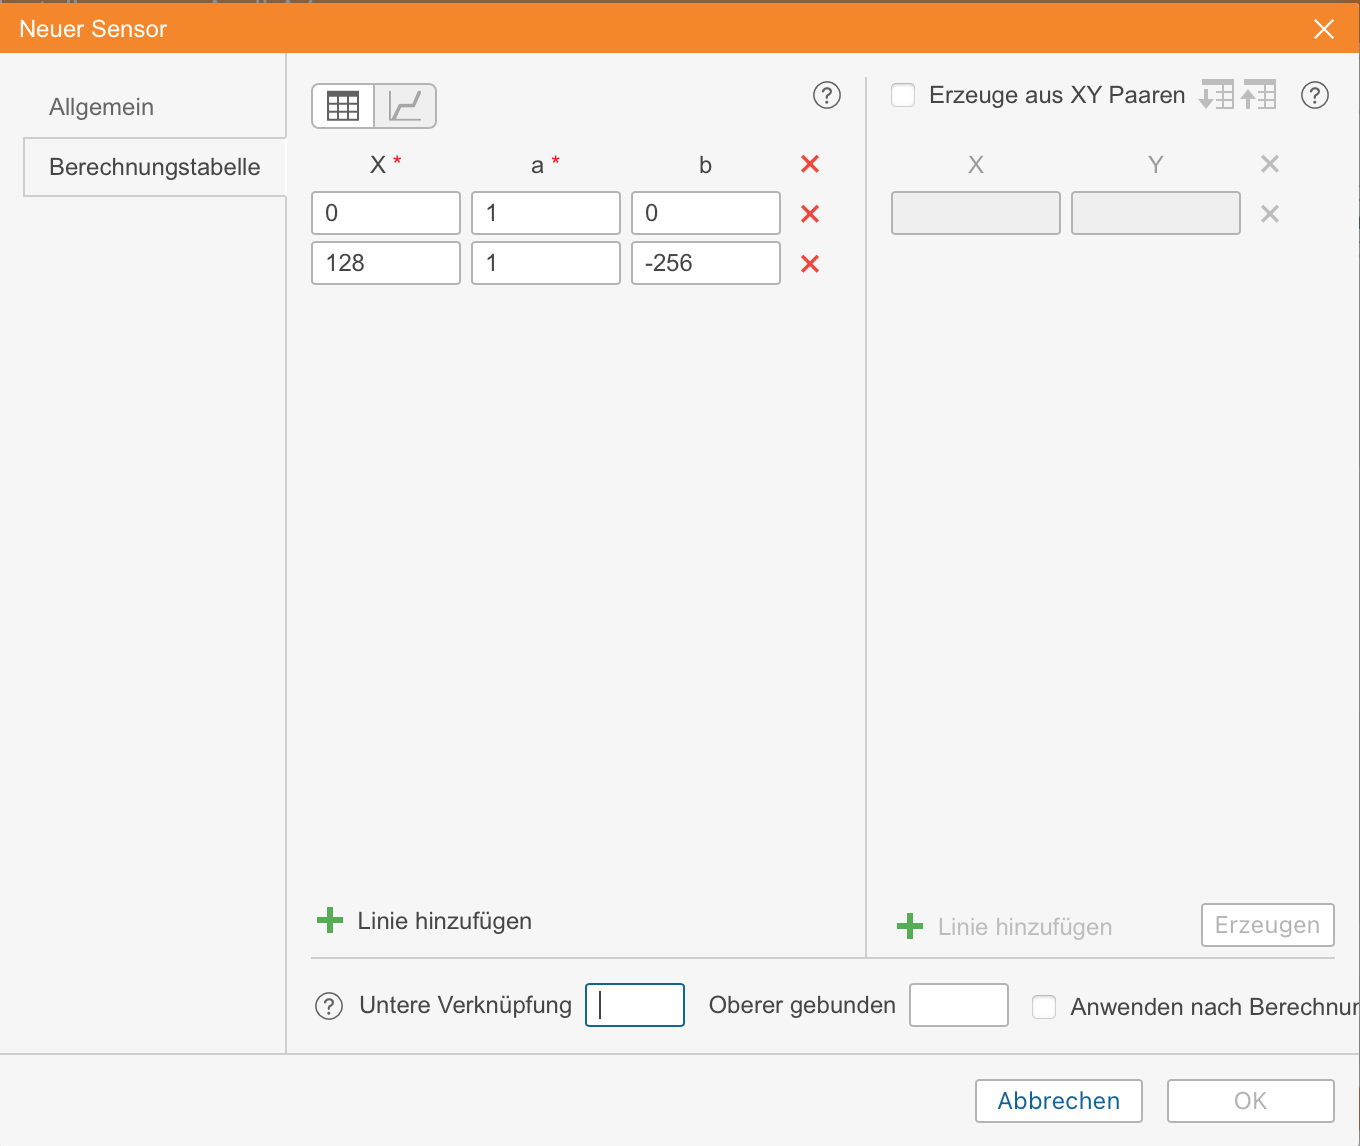
Task: Delete the row with X value 0
Action: click(810, 214)
